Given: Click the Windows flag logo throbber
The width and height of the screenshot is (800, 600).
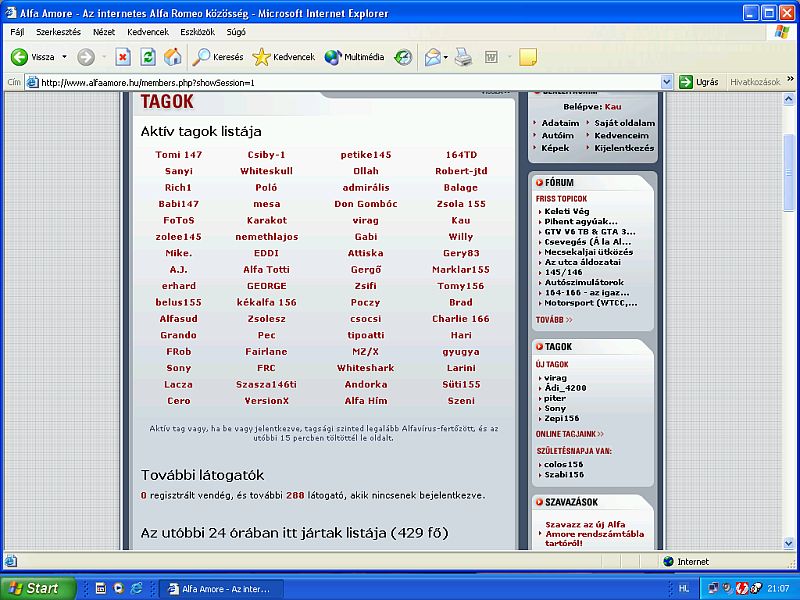Looking at the screenshot, I should [x=782, y=32].
